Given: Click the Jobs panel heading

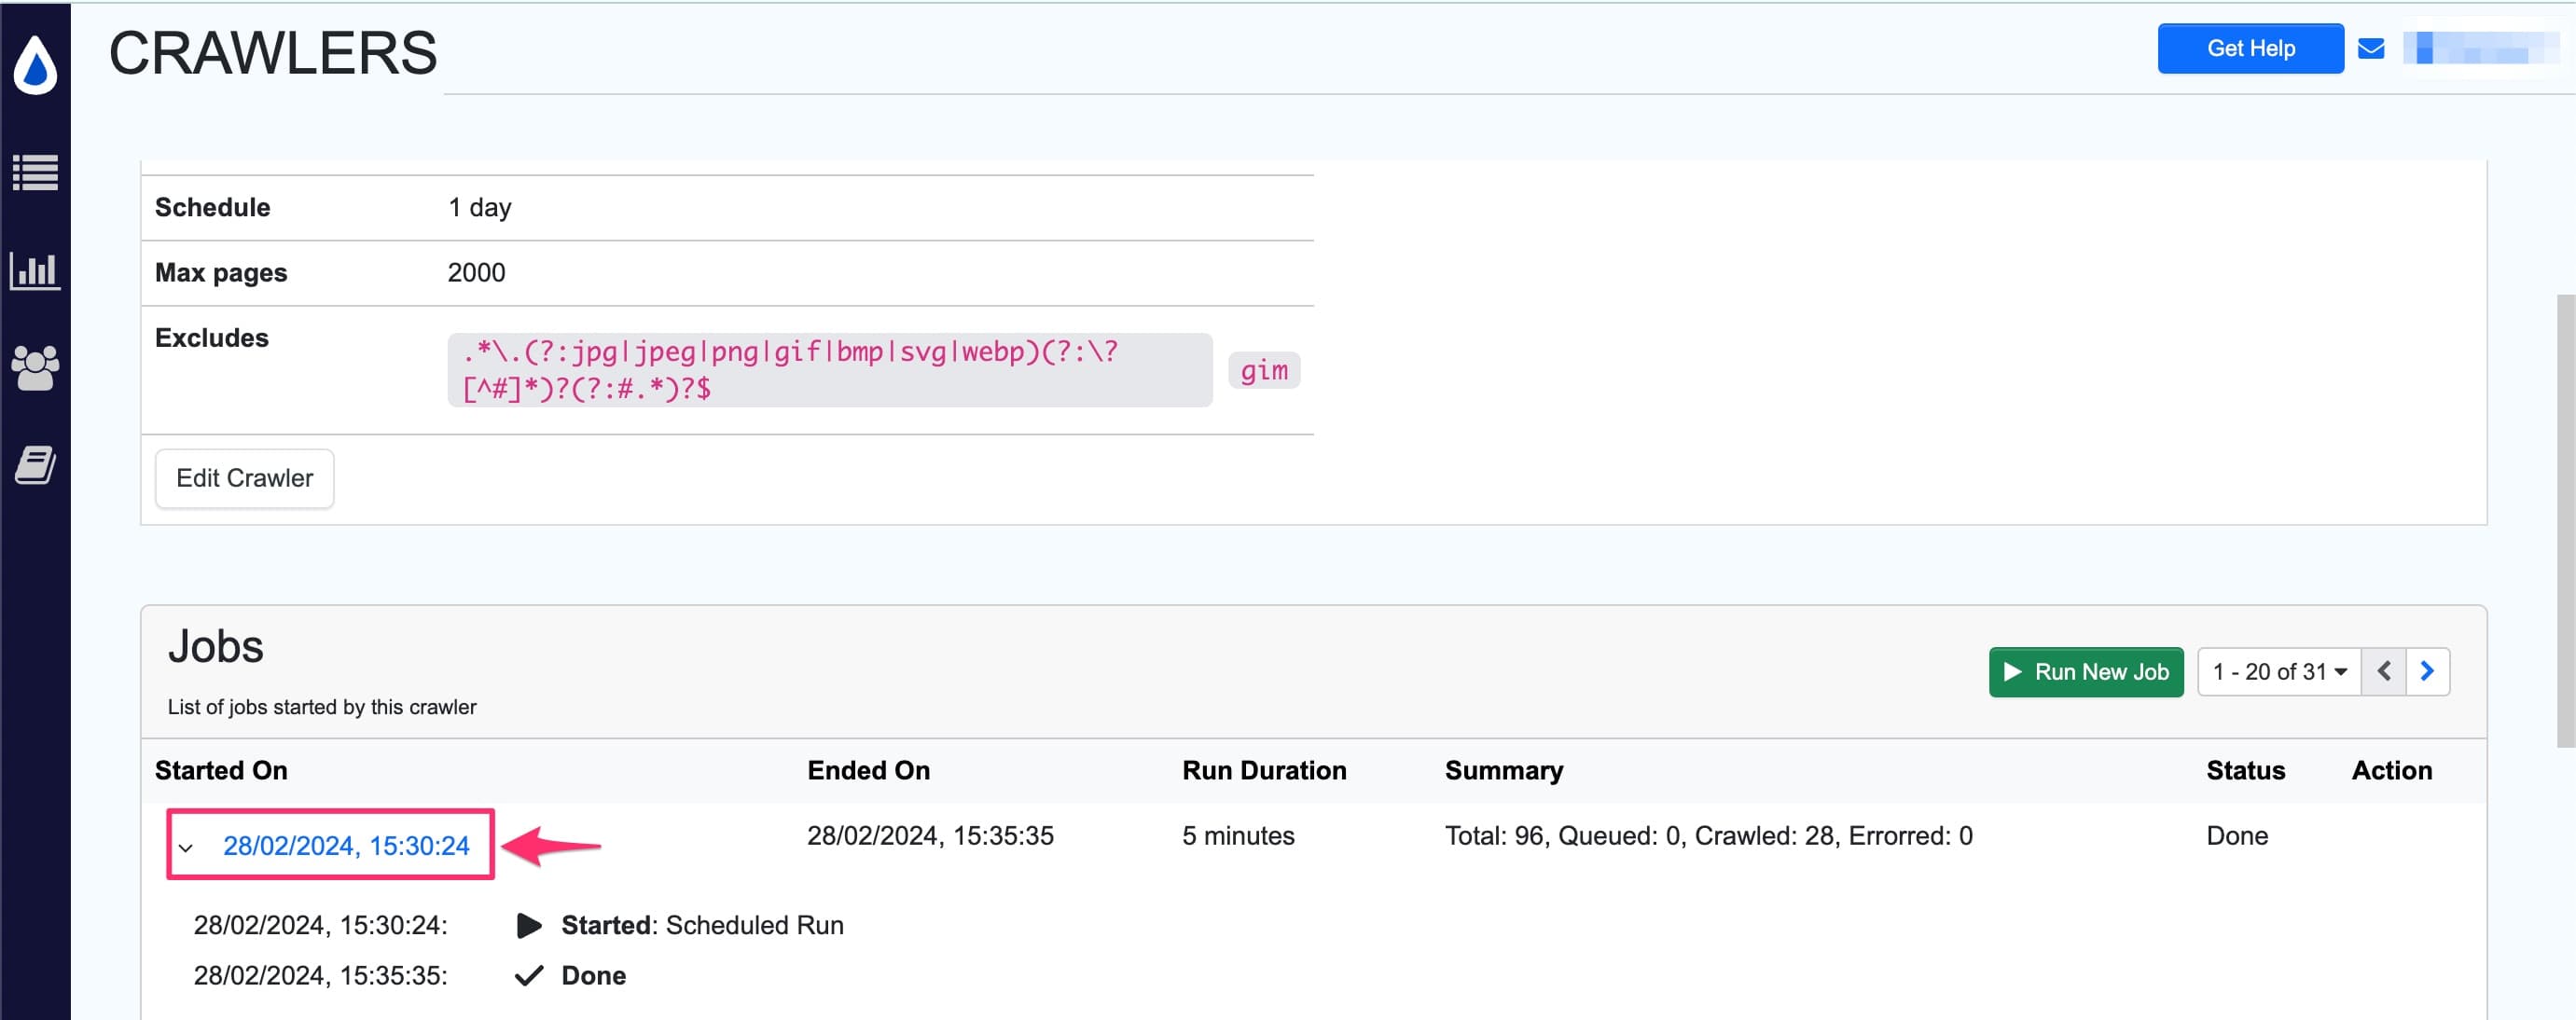Looking at the screenshot, I should 216,645.
